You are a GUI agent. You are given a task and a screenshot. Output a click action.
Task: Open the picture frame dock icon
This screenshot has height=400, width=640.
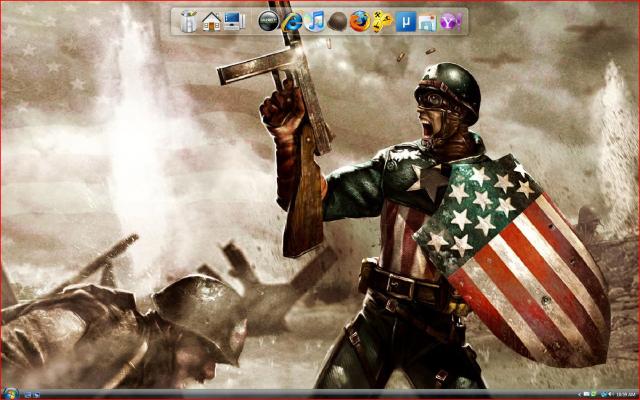427,23
